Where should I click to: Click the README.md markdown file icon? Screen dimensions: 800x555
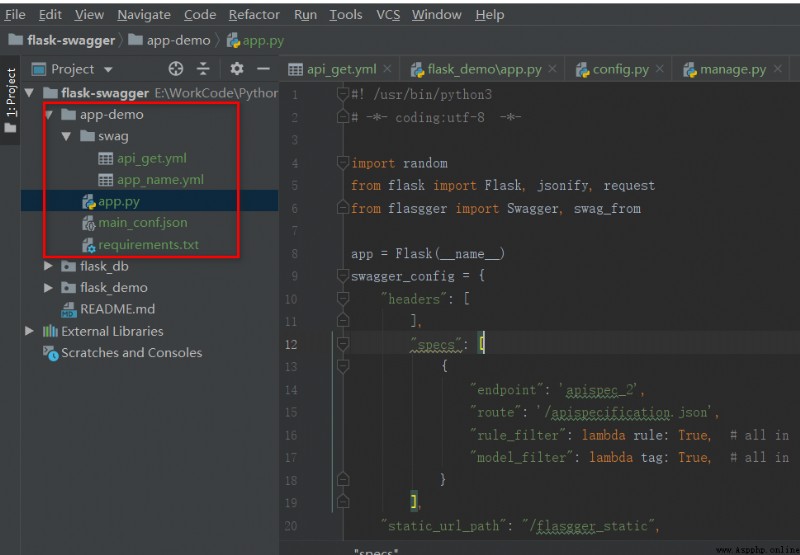69,309
